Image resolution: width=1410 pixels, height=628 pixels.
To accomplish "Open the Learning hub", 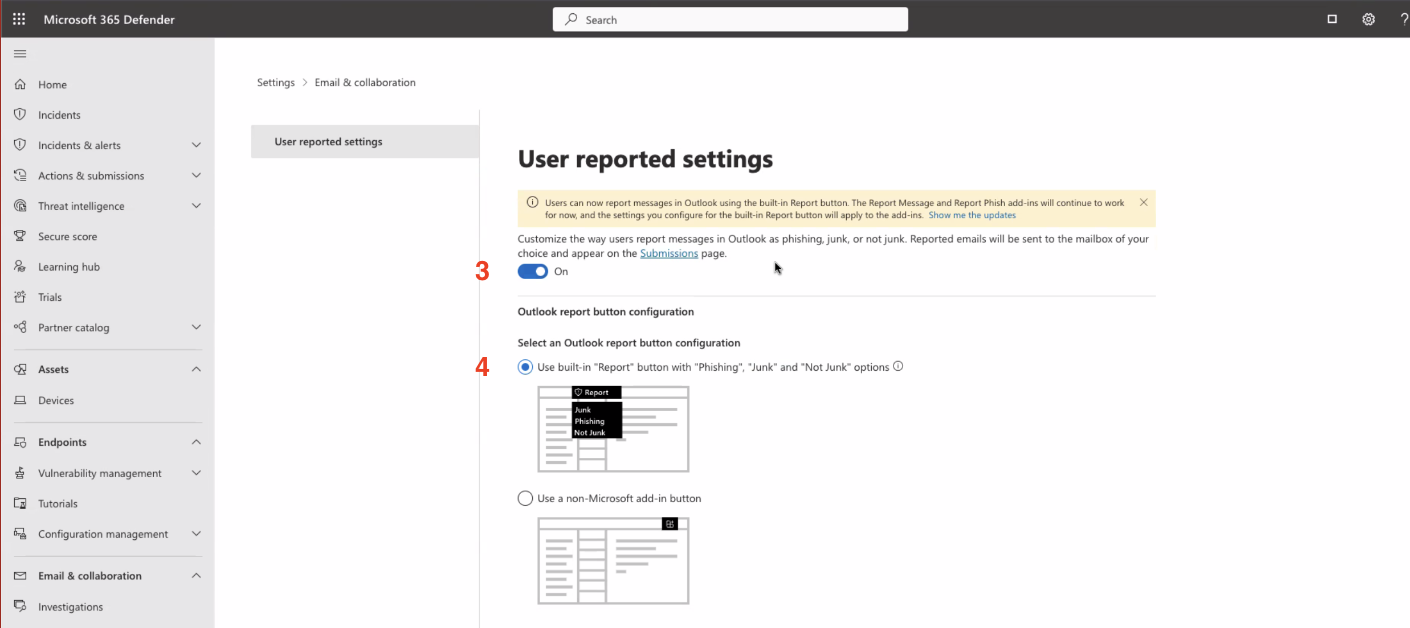I will tap(72, 266).
